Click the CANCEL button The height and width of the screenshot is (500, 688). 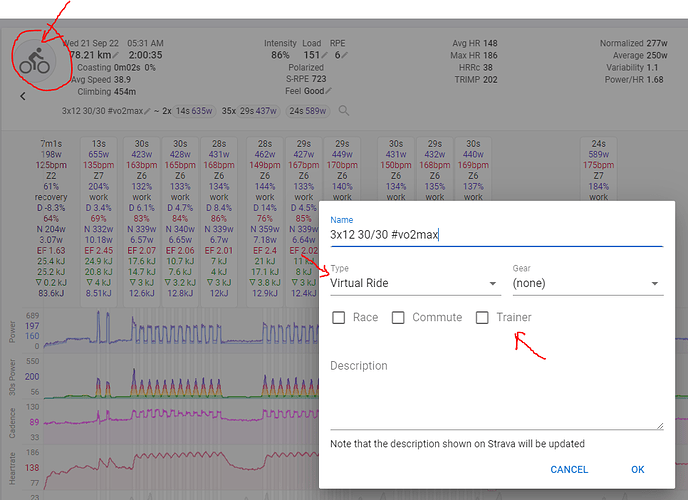pos(569,469)
